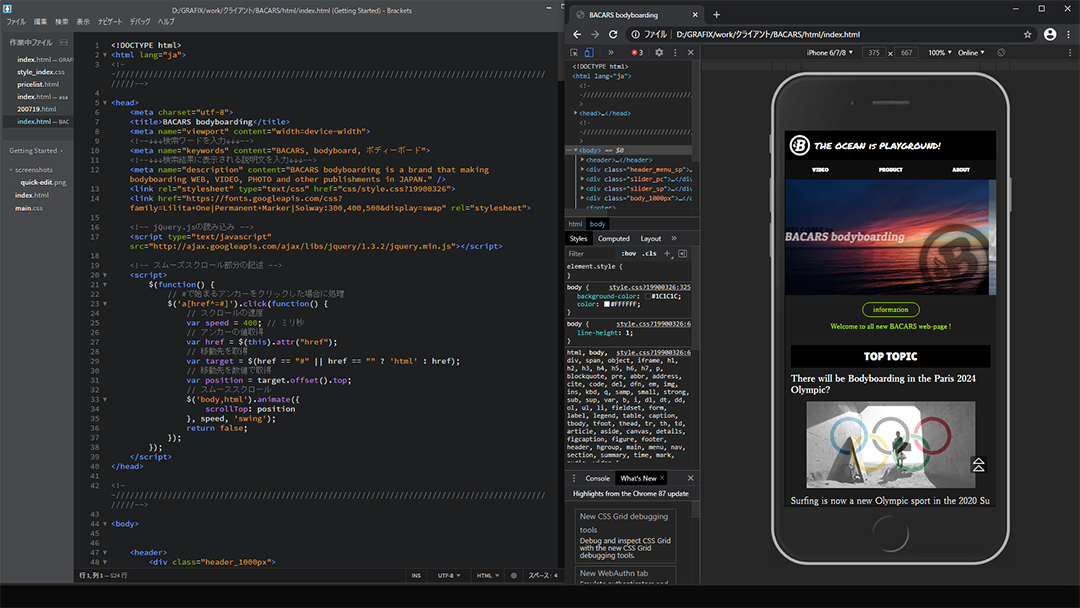Expand the head element in DOM tree
Image resolution: width=1080 pixels, height=608 pixels.
[576, 113]
